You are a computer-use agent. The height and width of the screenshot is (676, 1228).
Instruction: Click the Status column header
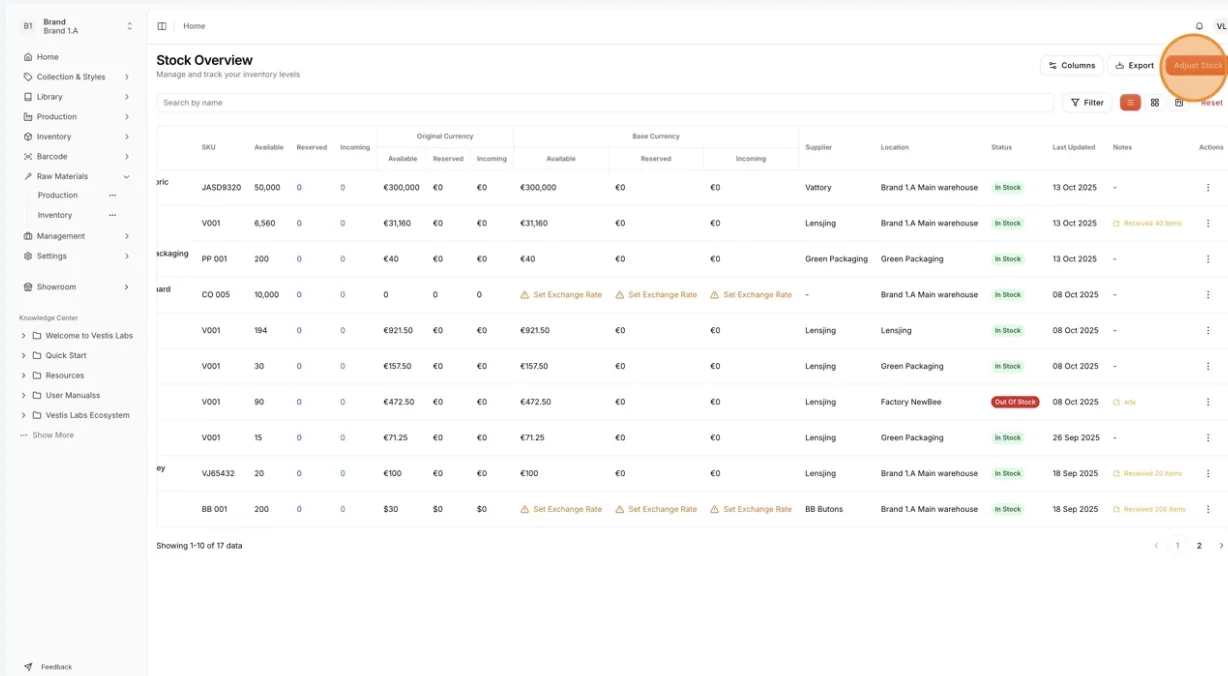(1001, 148)
